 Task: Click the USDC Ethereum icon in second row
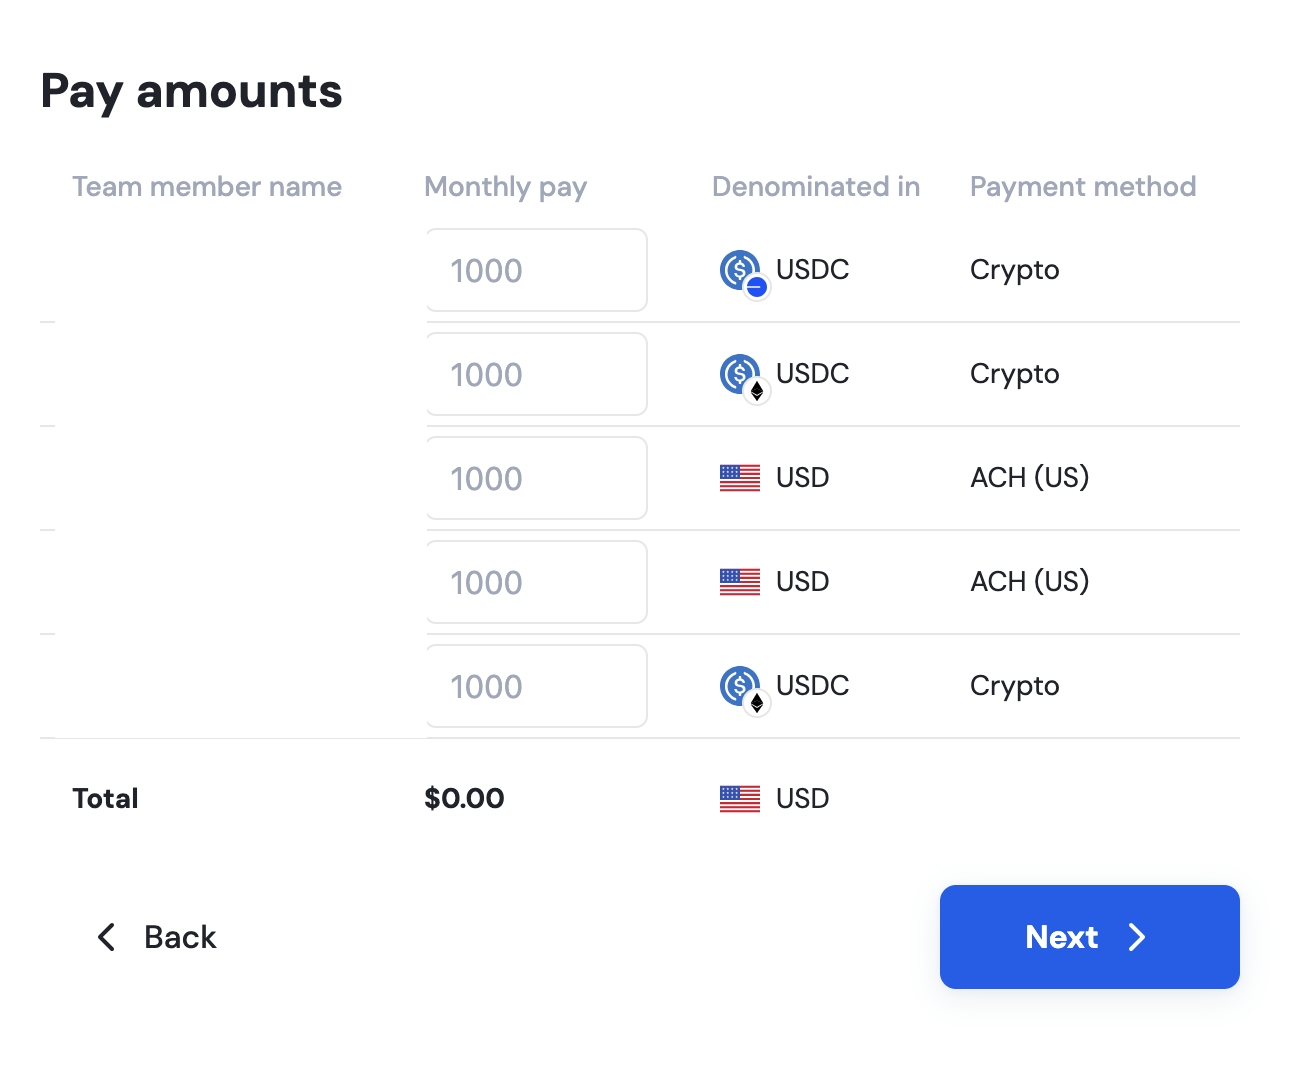(x=743, y=377)
